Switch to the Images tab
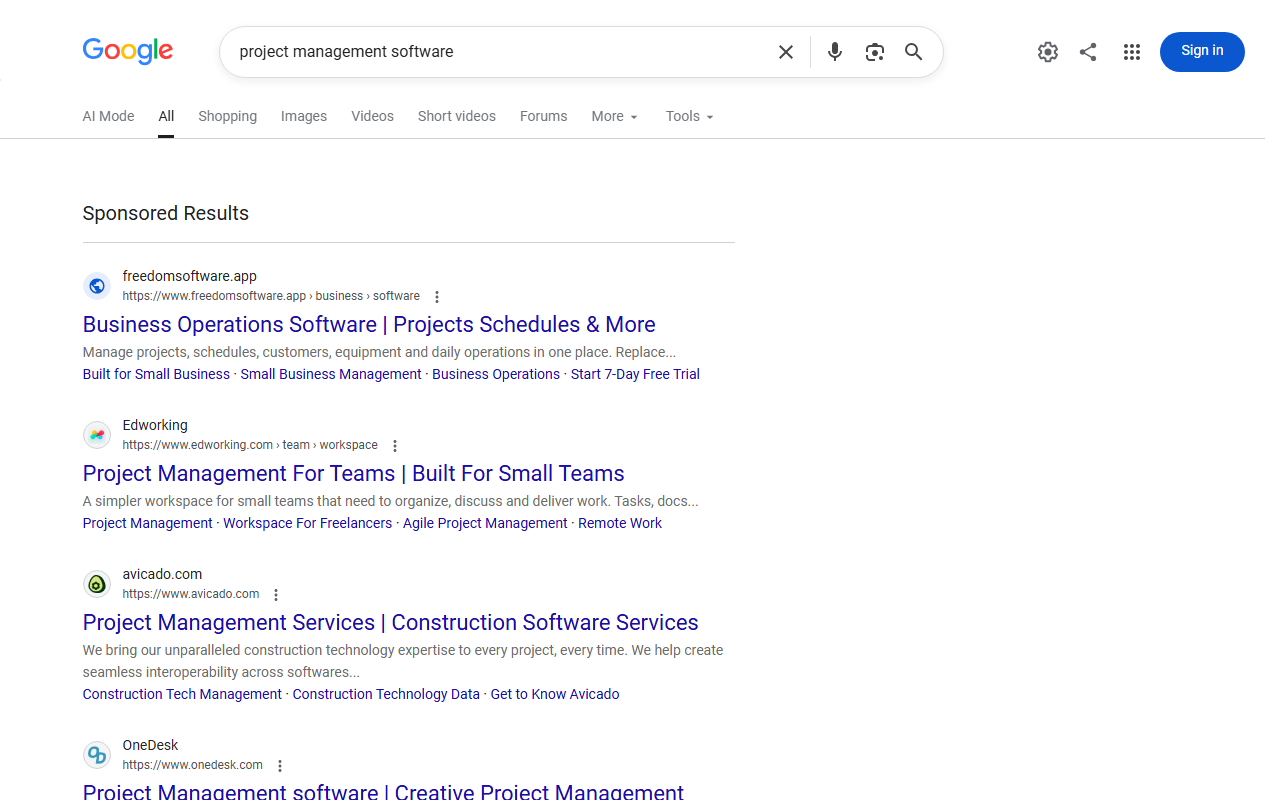 304,116
